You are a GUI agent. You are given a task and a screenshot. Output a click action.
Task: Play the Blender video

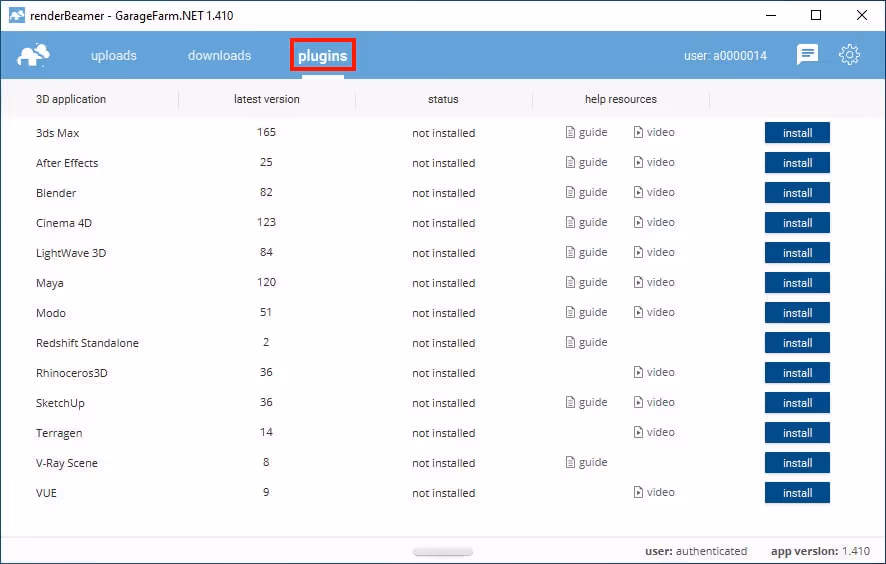pos(654,192)
